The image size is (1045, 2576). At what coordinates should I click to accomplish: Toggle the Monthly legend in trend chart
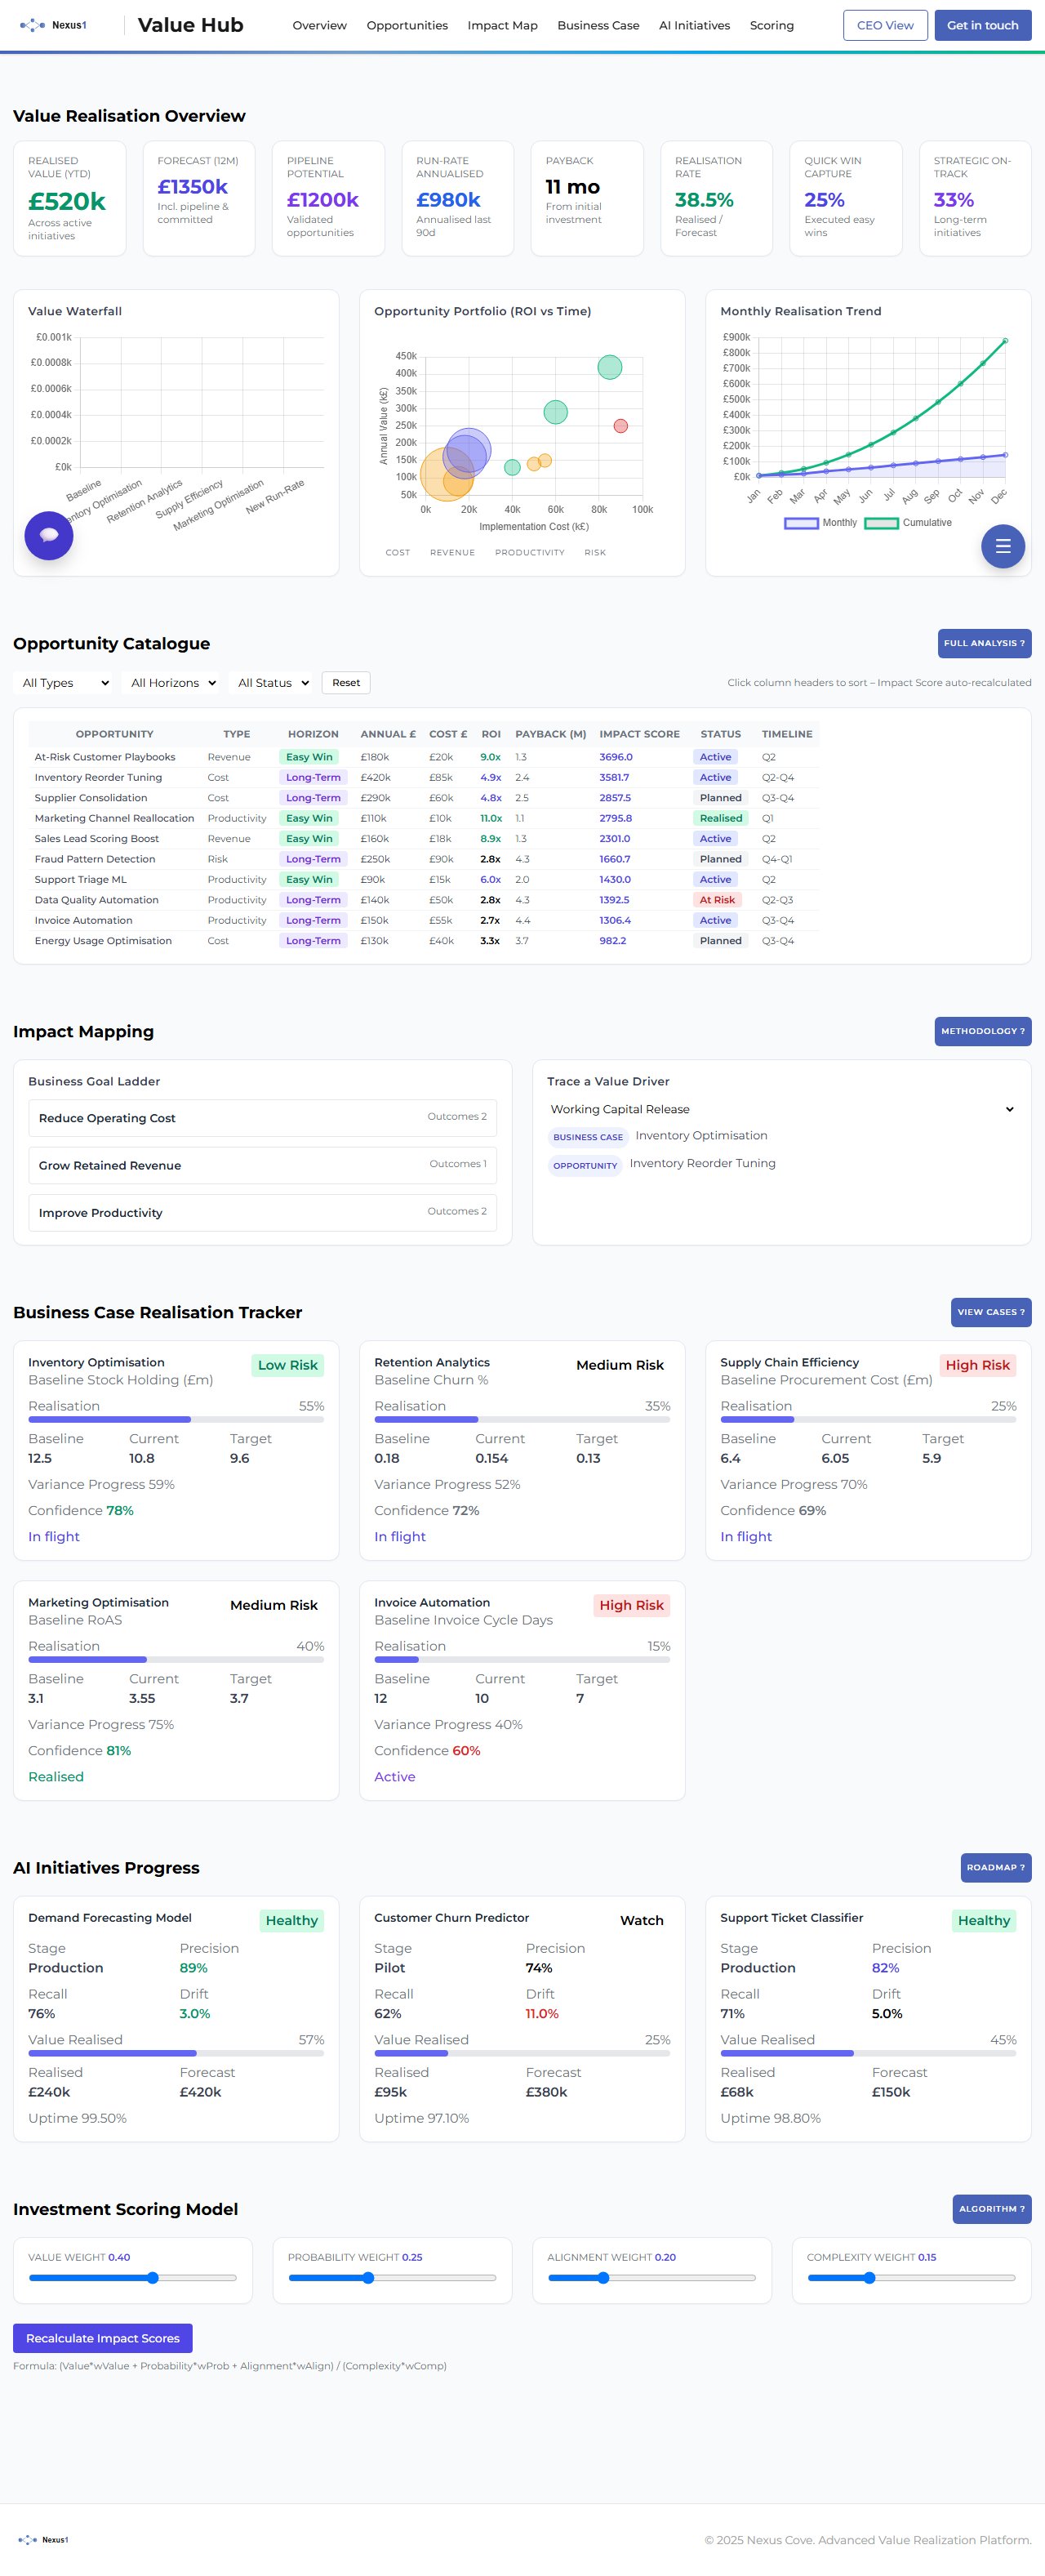tap(820, 523)
